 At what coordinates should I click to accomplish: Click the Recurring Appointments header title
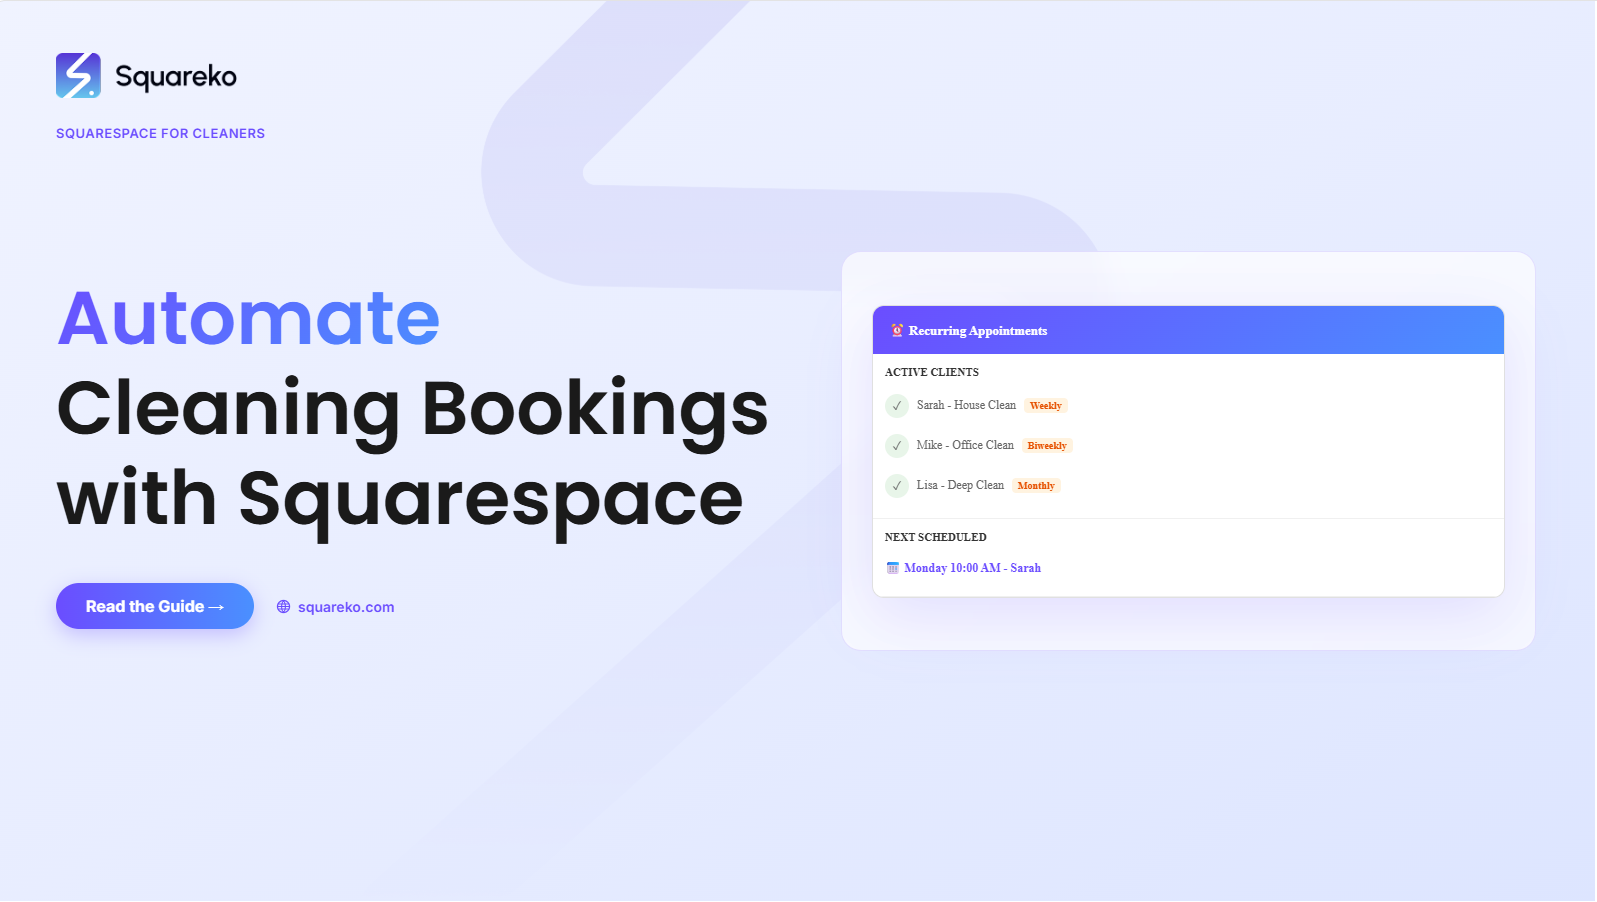[x=978, y=331]
